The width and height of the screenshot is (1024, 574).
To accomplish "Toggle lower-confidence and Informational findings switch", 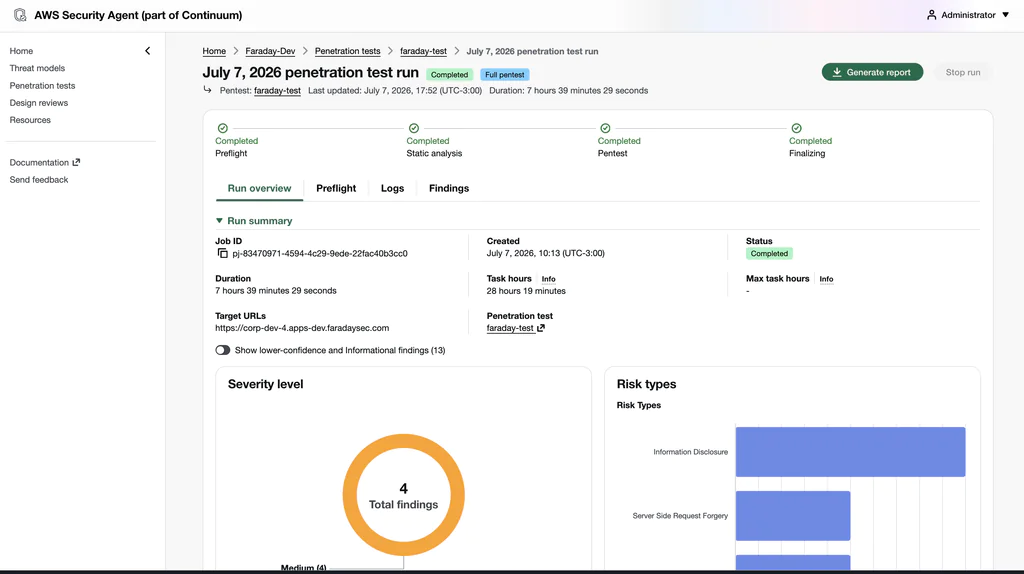I will tap(223, 350).
